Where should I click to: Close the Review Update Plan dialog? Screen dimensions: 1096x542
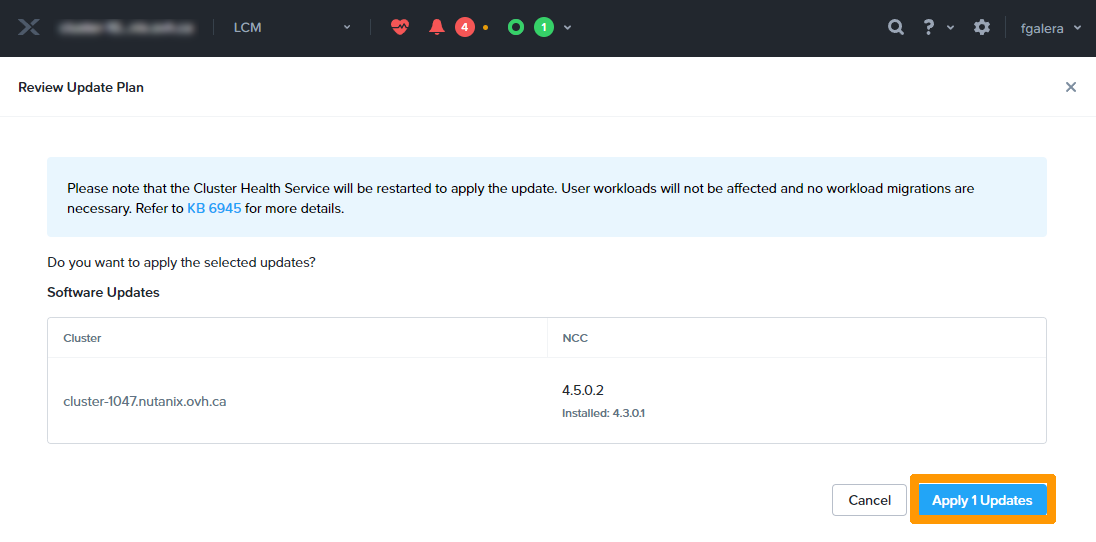(1071, 87)
